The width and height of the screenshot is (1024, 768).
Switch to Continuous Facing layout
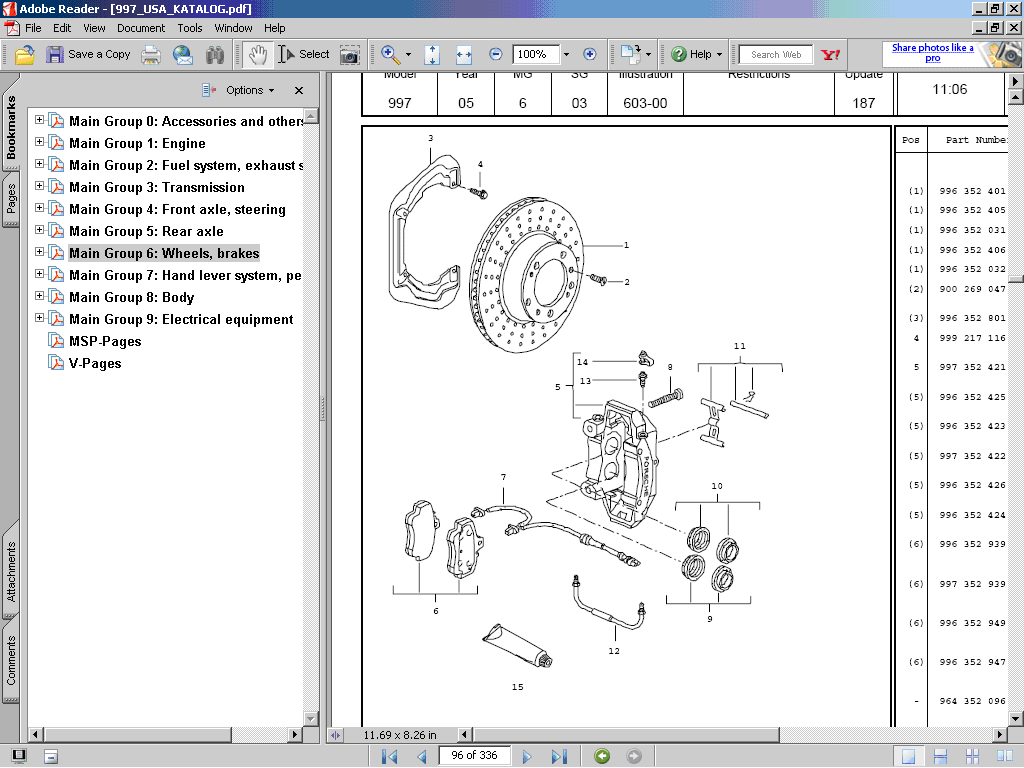click(972, 756)
